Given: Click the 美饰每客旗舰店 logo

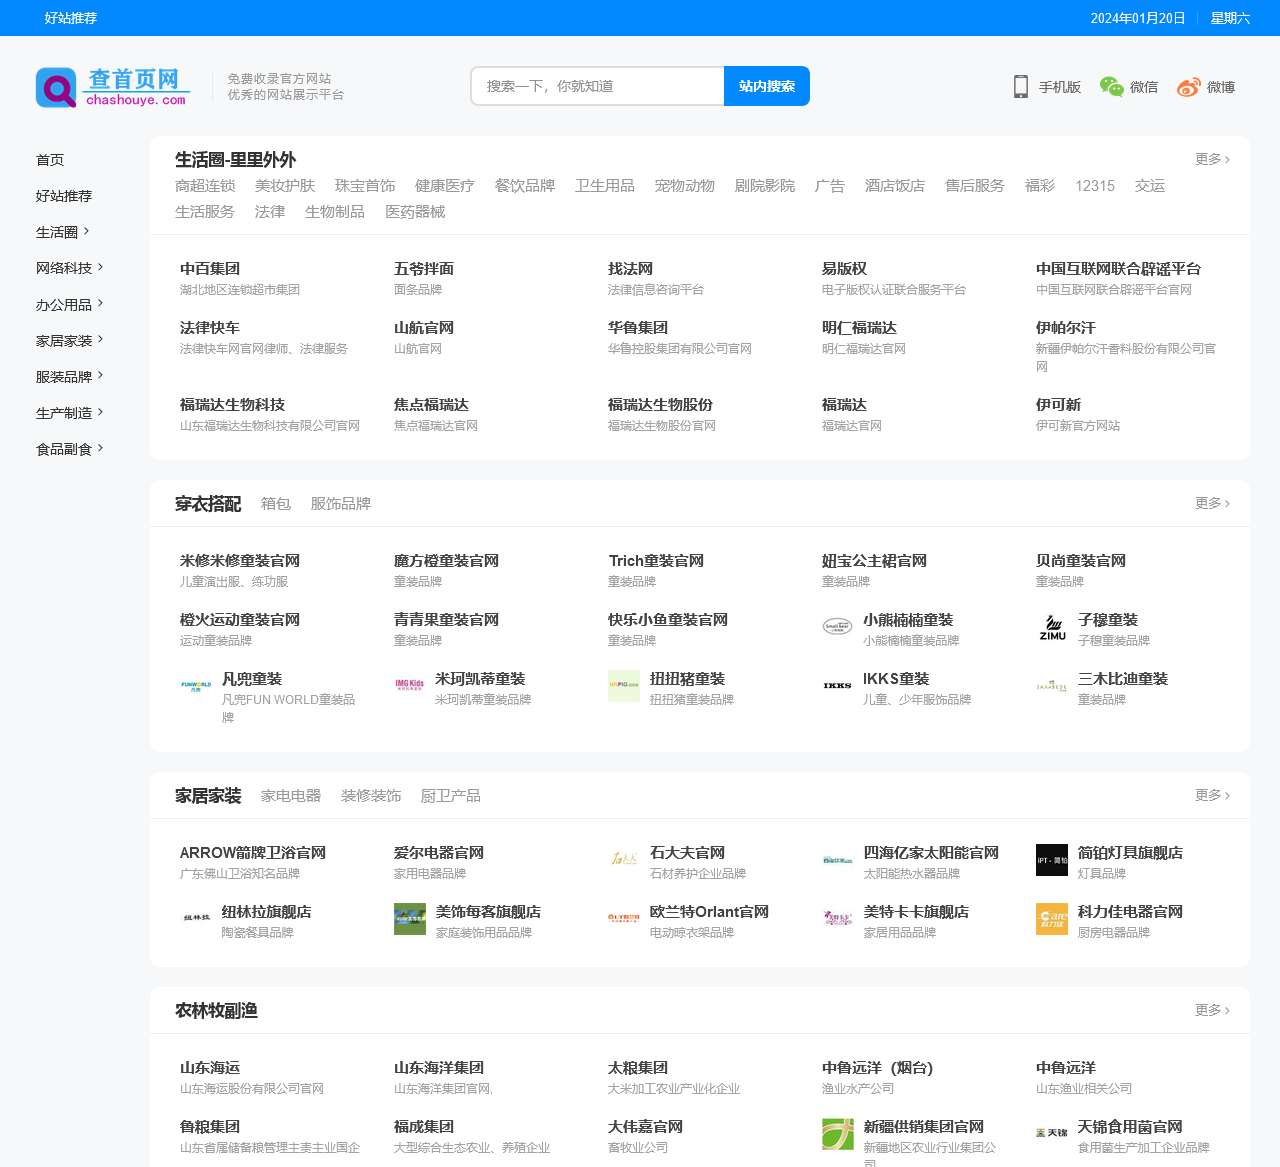Looking at the screenshot, I should (x=410, y=919).
